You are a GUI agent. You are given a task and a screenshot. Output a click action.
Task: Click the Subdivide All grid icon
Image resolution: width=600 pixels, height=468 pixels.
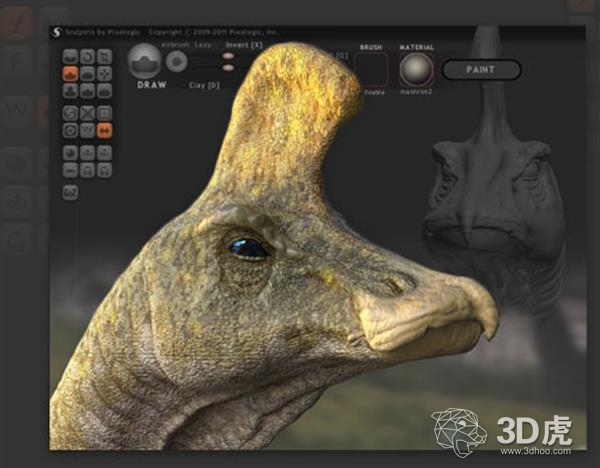pos(104,113)
